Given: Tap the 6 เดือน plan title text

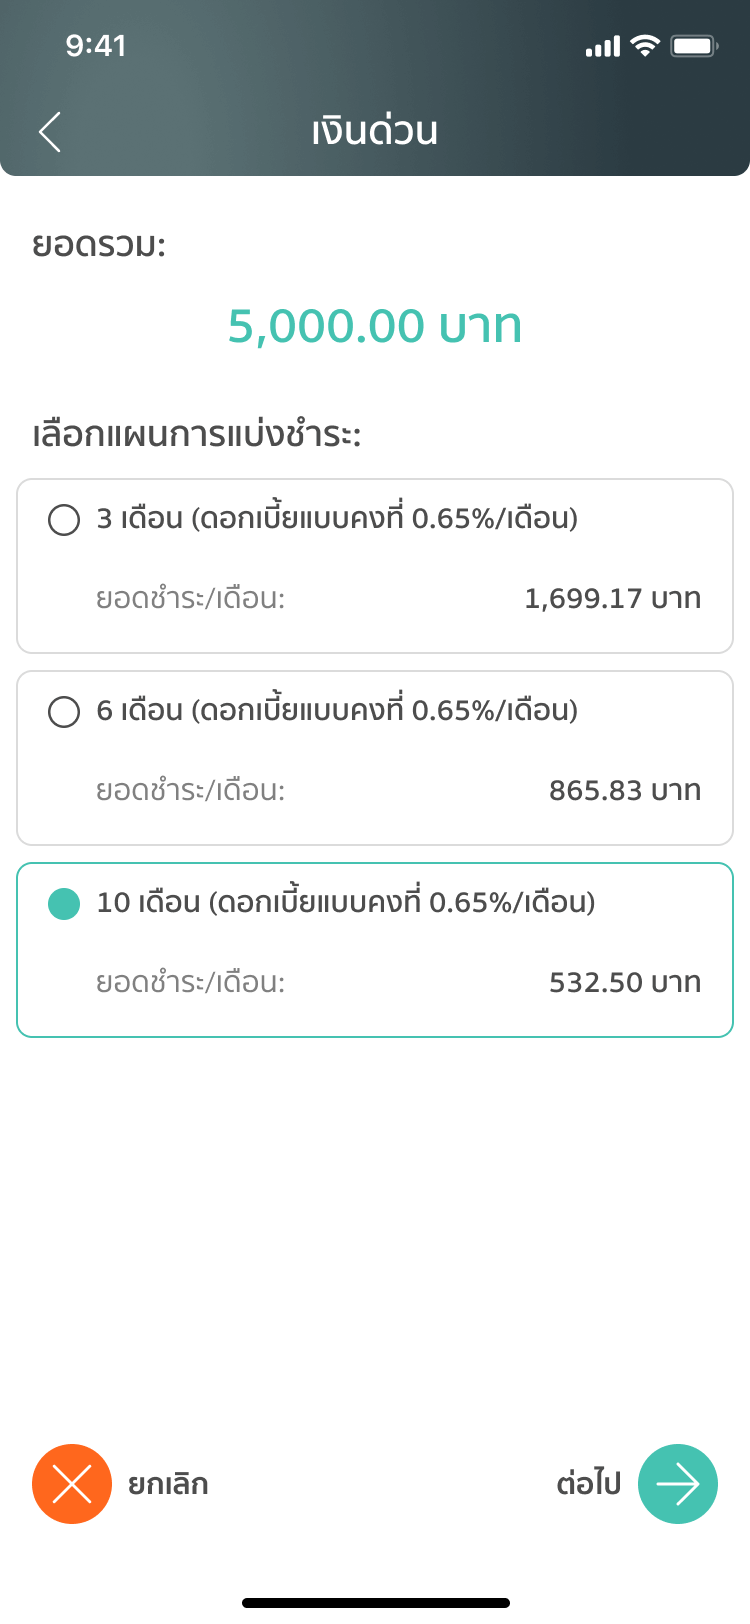Looking at the screenshot, I should click(x=337, y=710).
